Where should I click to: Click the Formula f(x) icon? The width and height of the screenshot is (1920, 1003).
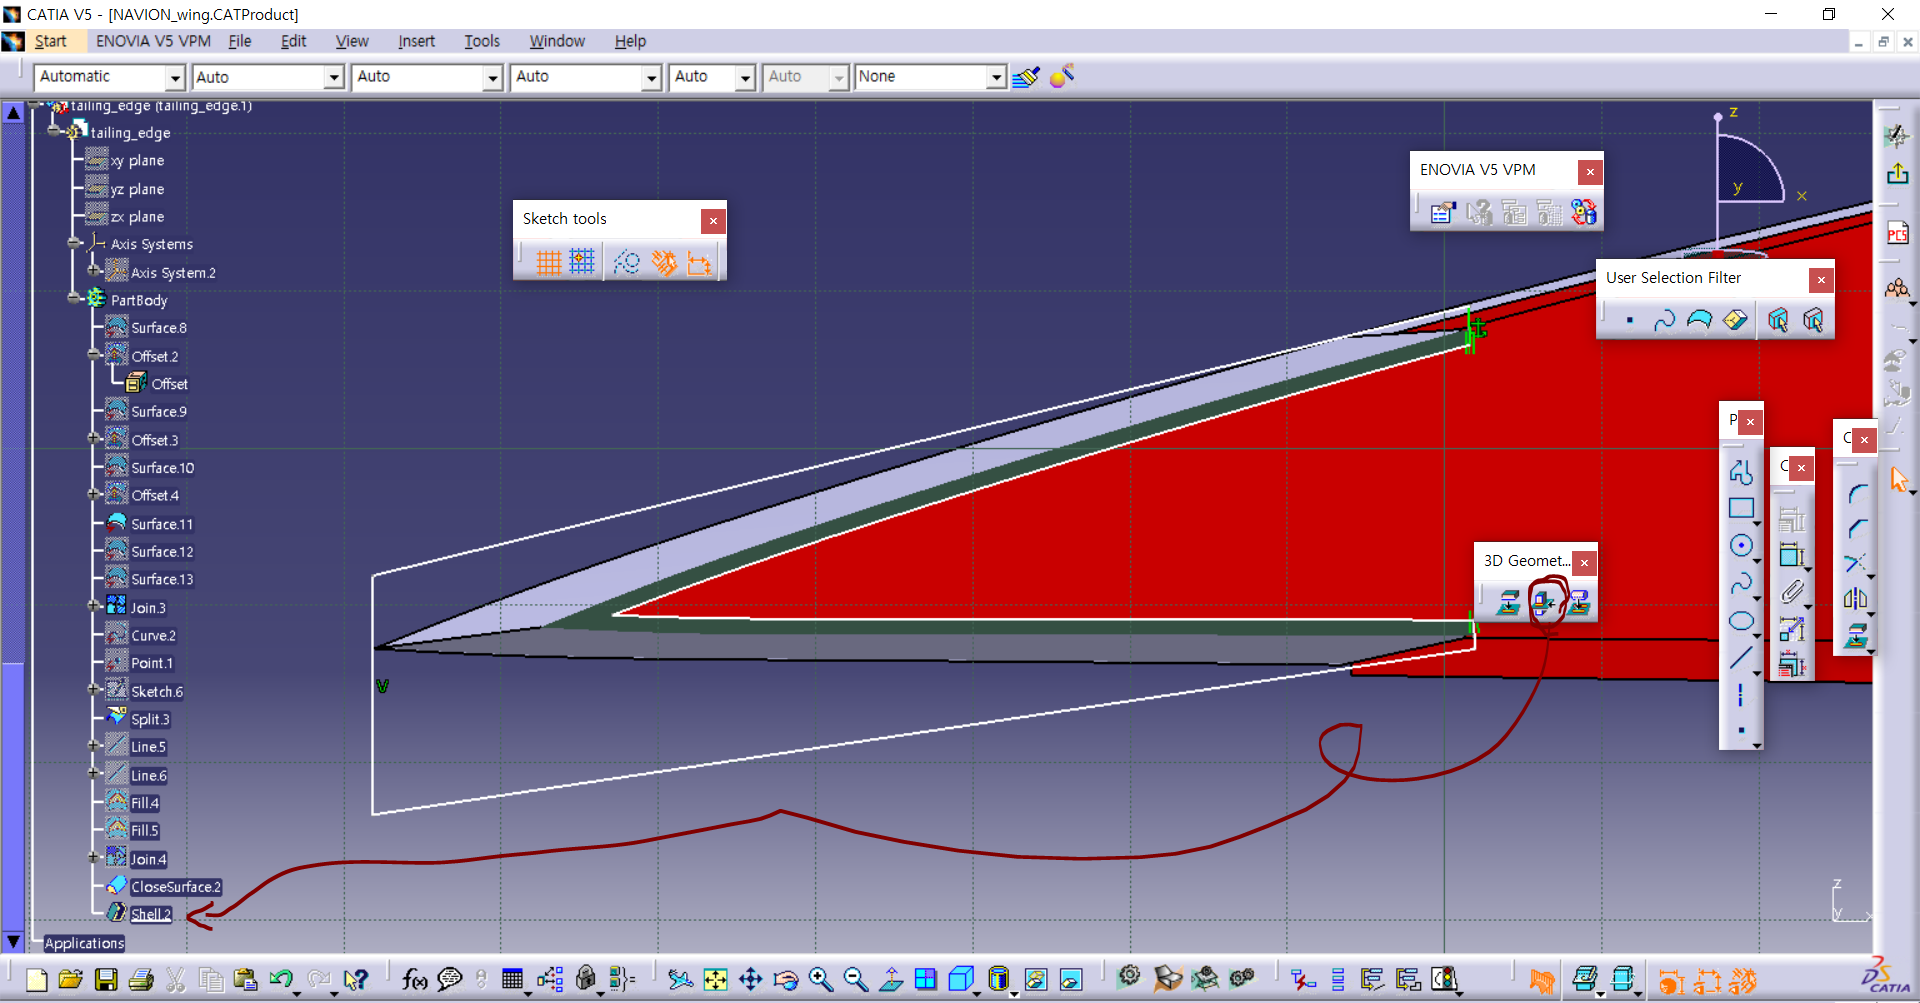[414, 980]
